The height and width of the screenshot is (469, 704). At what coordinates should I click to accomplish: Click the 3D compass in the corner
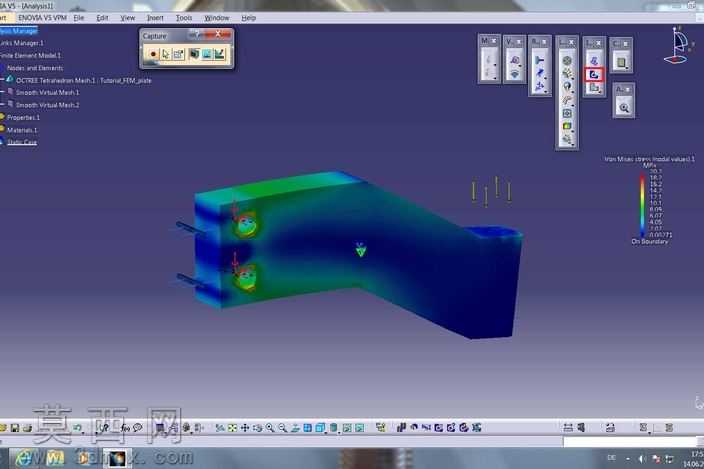pyautogui.click(x=677, y=45)
